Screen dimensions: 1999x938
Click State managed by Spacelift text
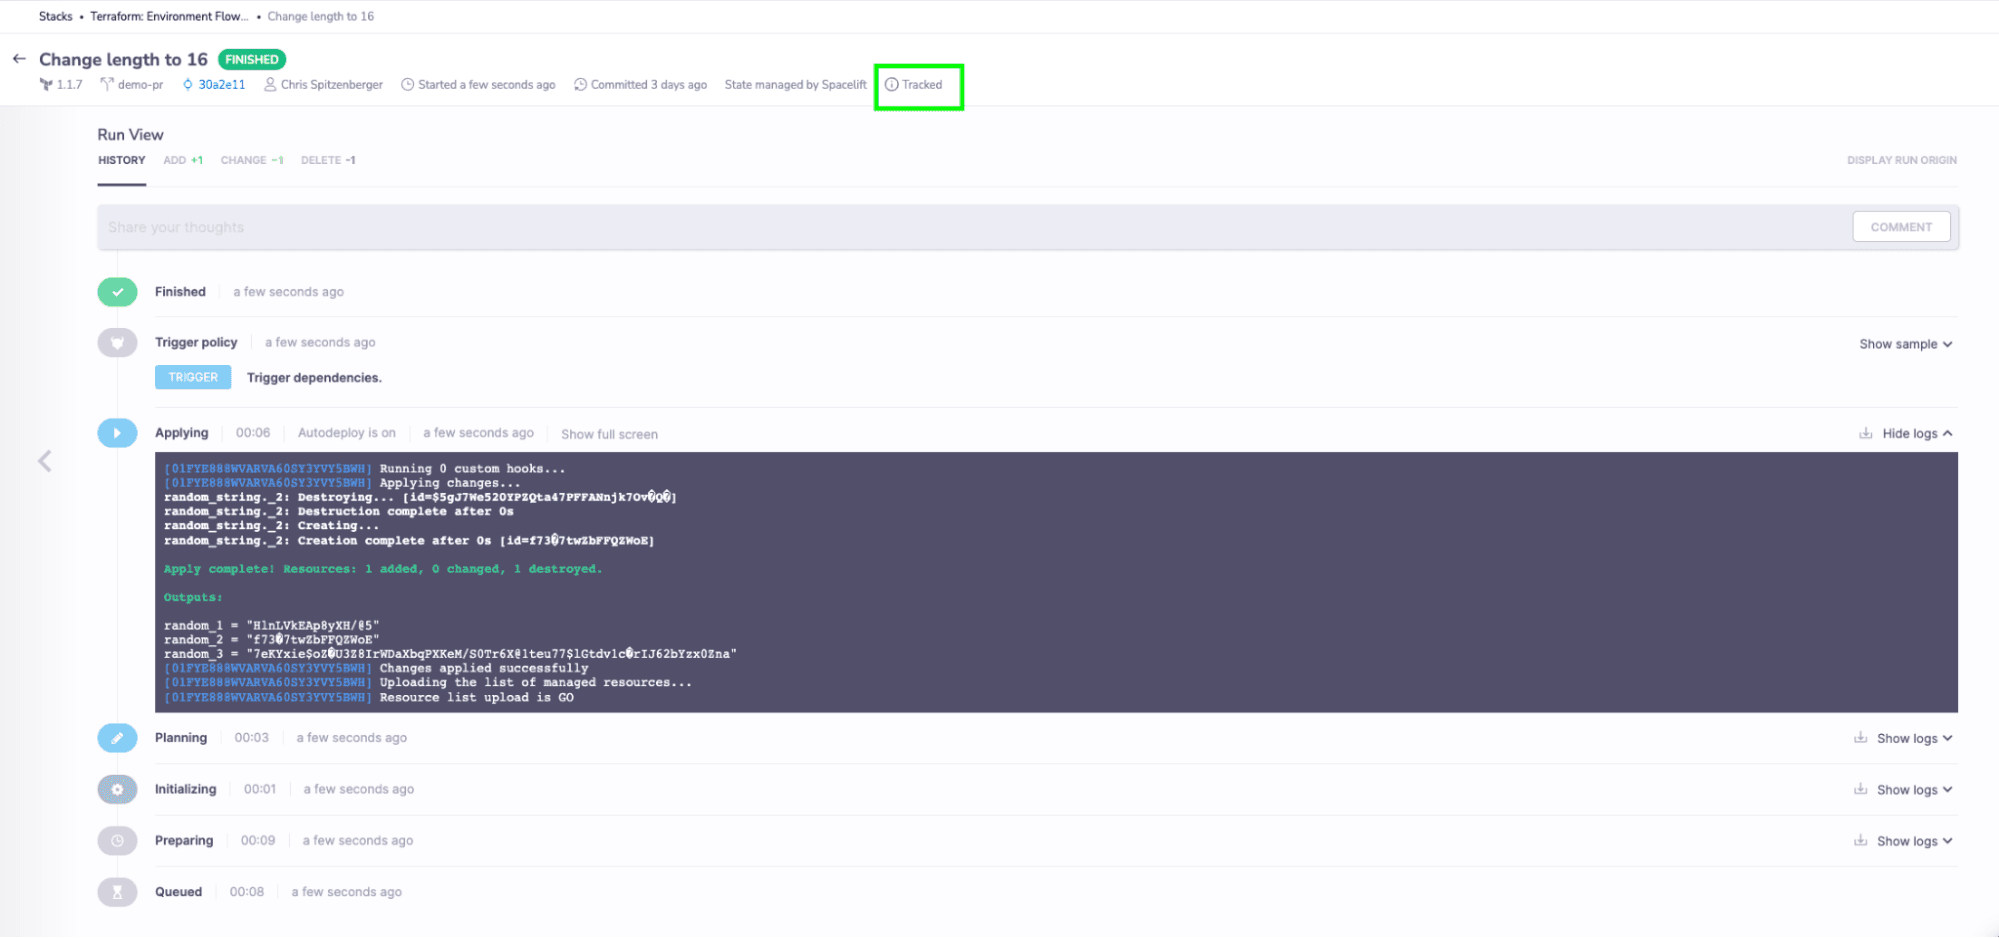(x=795, y=85)
